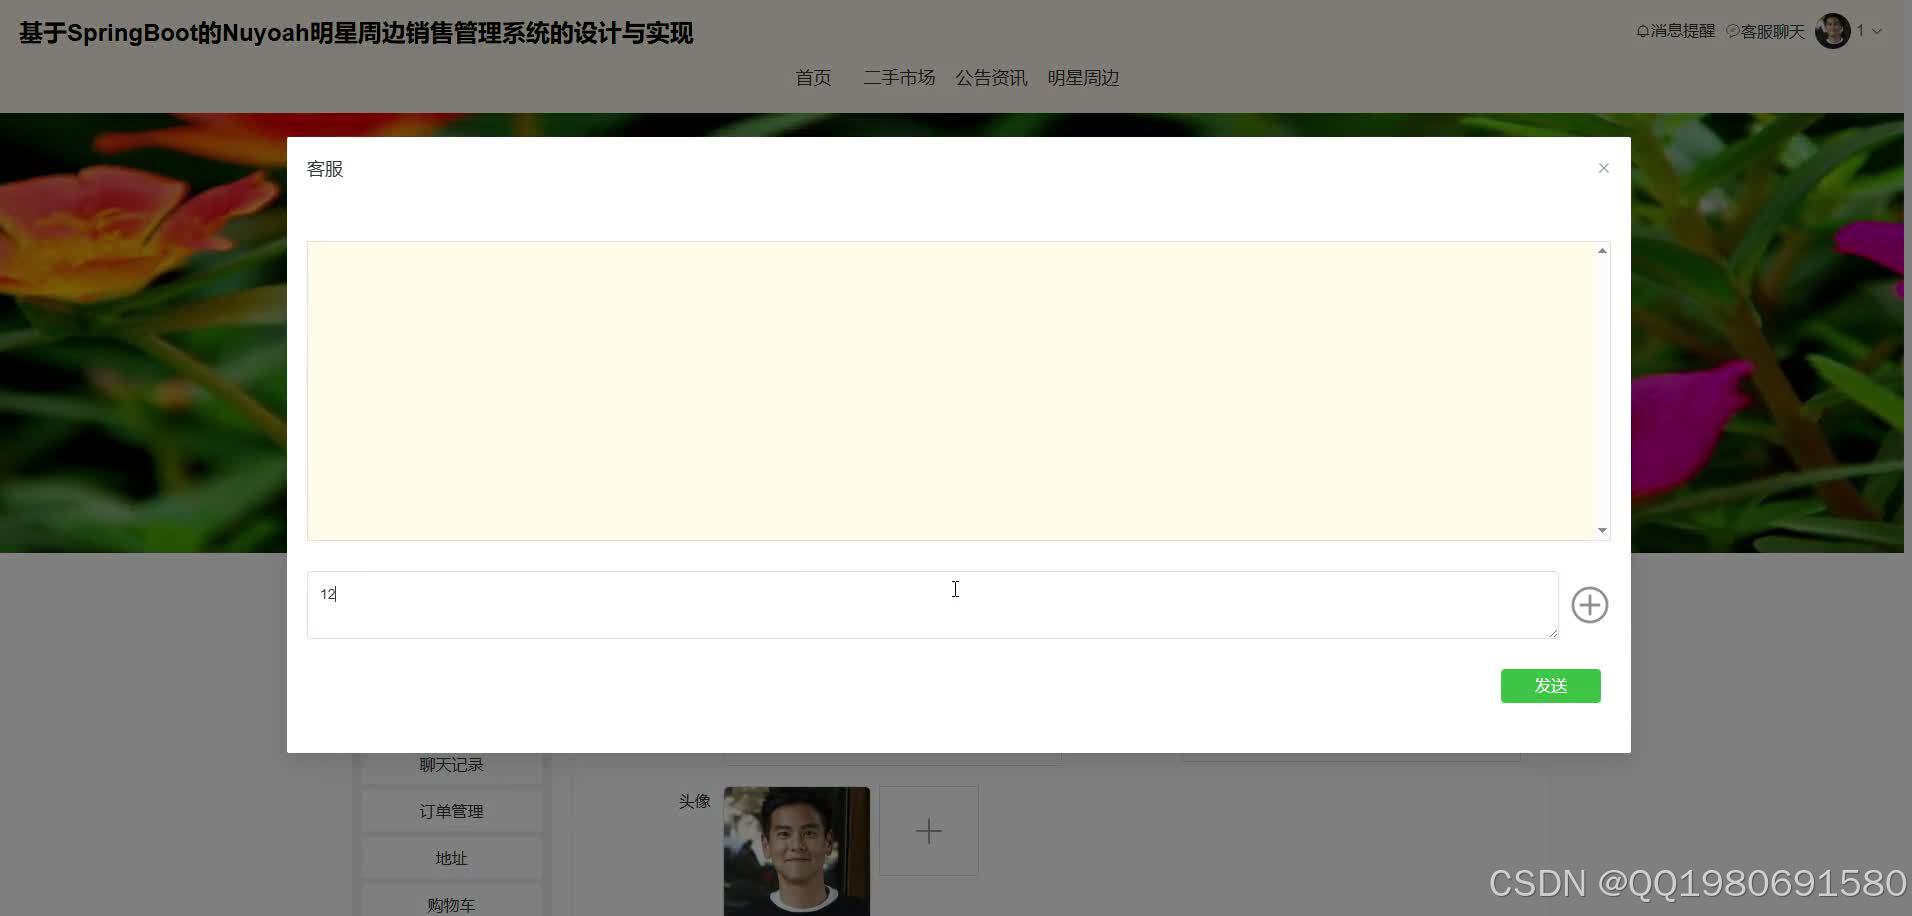
Task: Open the 首页 navigation menu item
Action: tap(813, 77)
